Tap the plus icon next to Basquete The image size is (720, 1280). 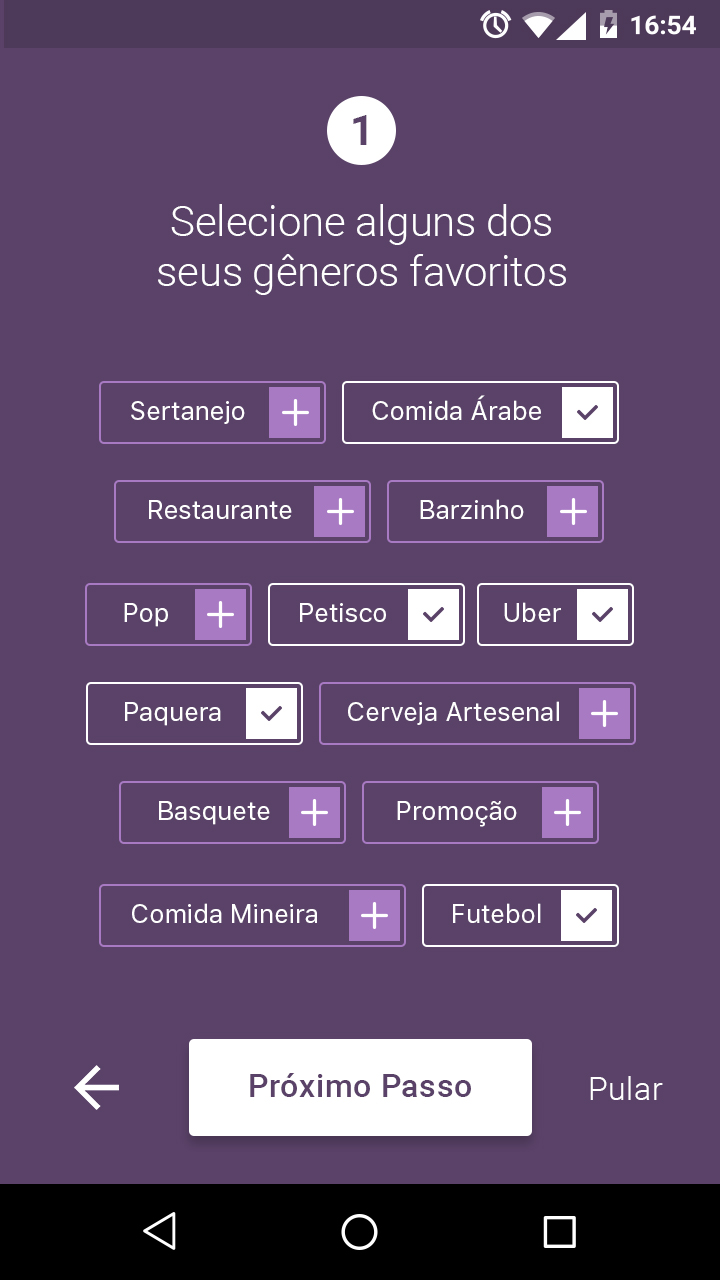point(315,812)
